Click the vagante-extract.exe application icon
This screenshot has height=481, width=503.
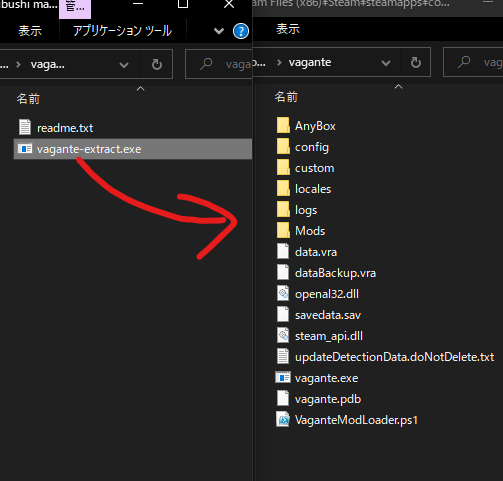point(25,149)
